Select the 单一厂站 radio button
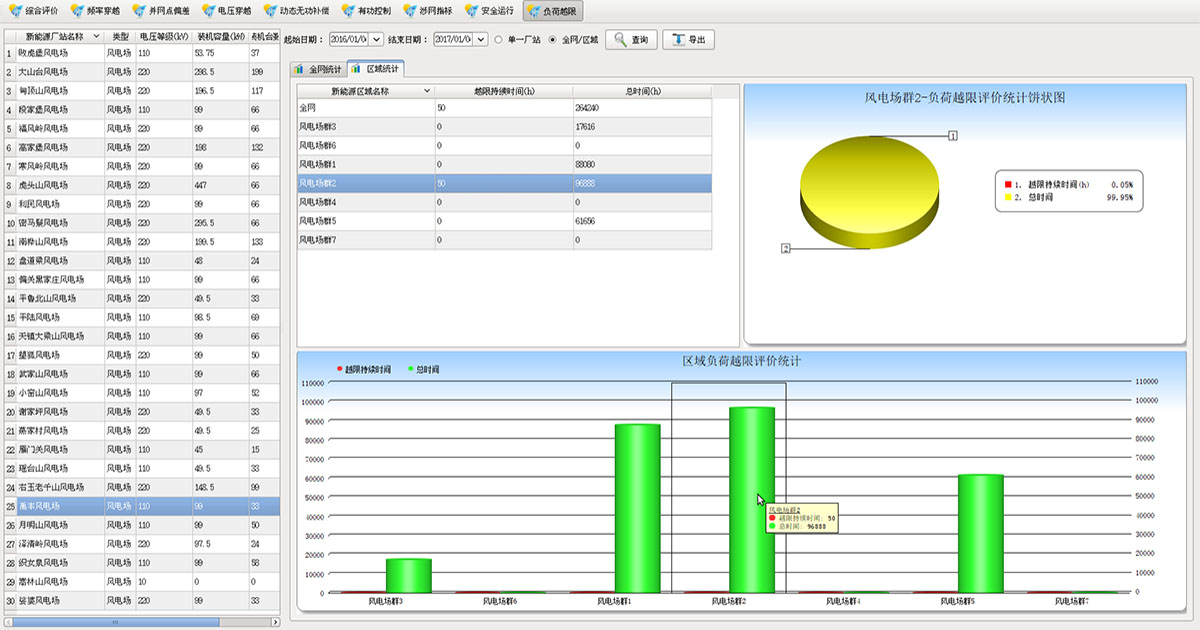 point(498,40)
